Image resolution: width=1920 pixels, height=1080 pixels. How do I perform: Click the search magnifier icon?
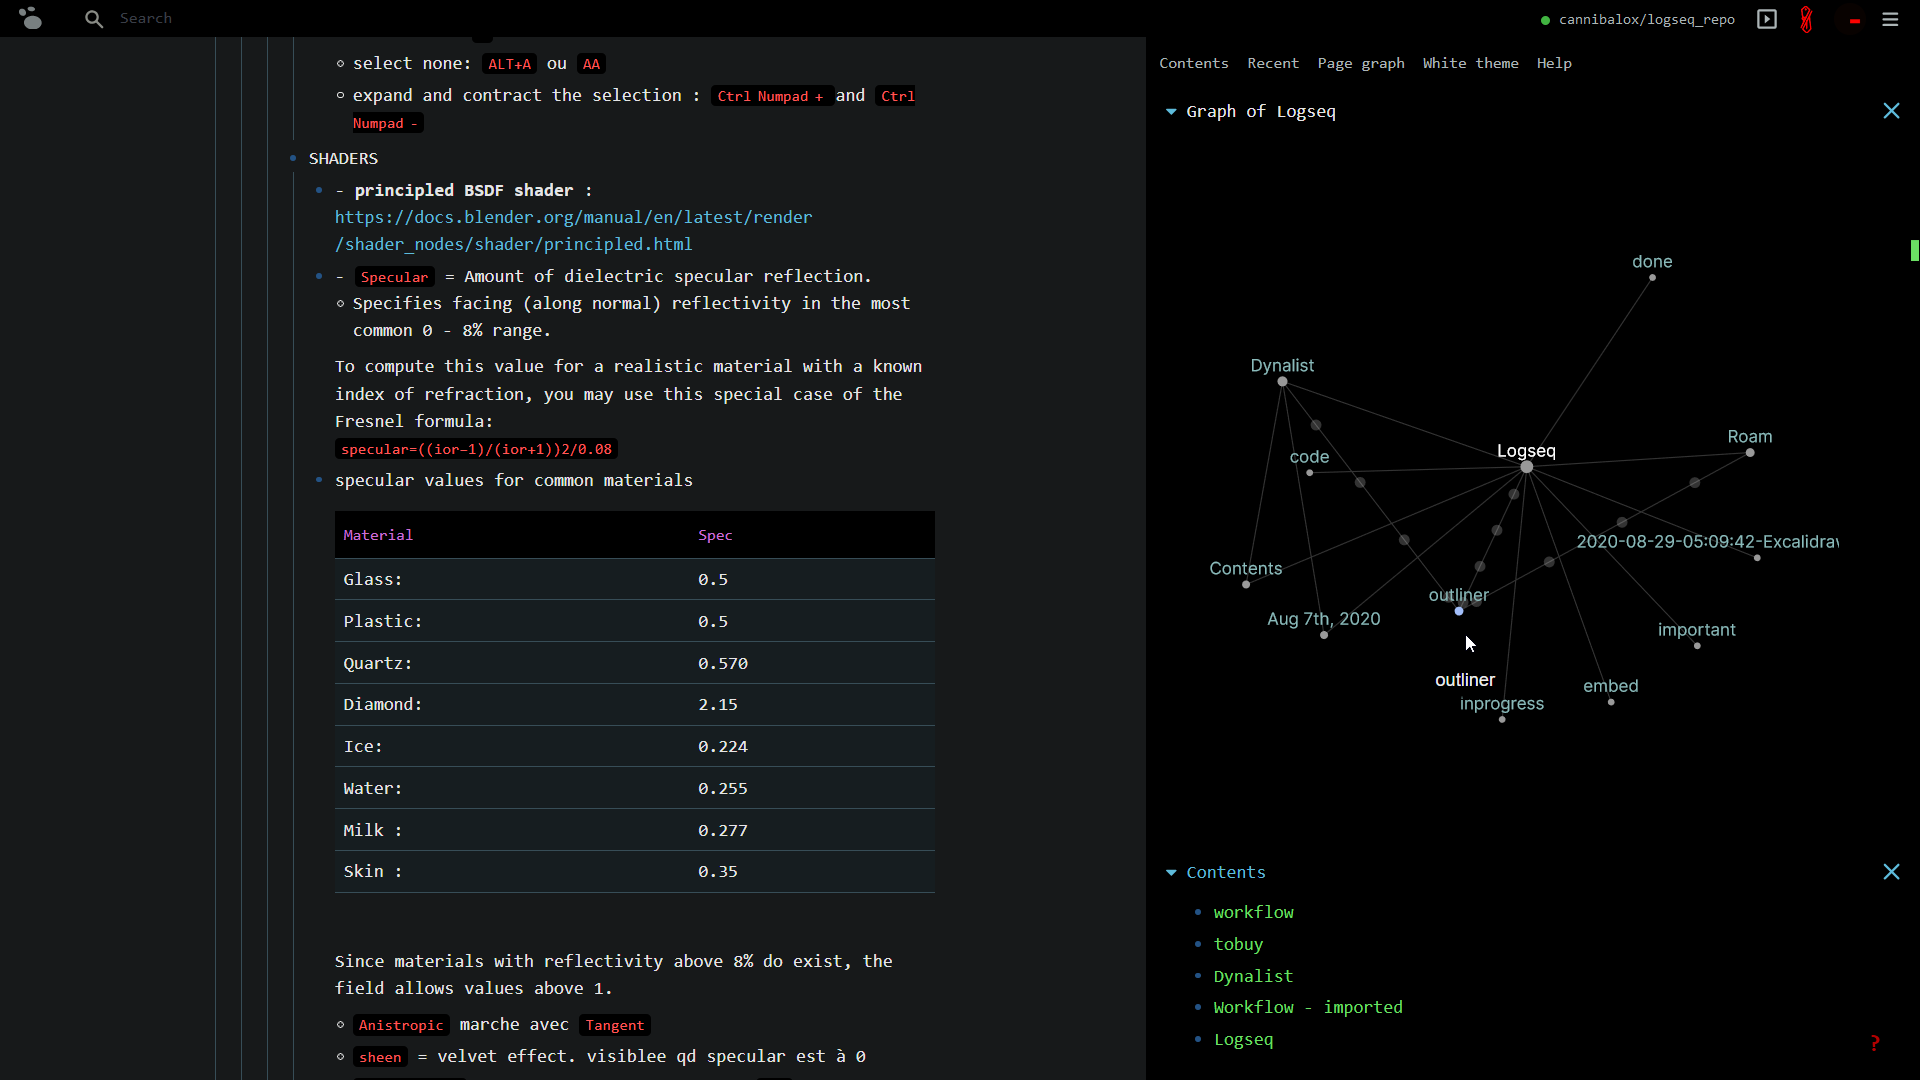click(x=93, y=19)
